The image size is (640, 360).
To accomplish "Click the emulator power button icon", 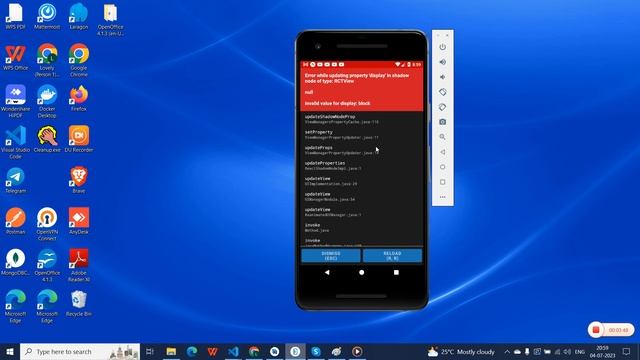I will click(x=442, y=47).
